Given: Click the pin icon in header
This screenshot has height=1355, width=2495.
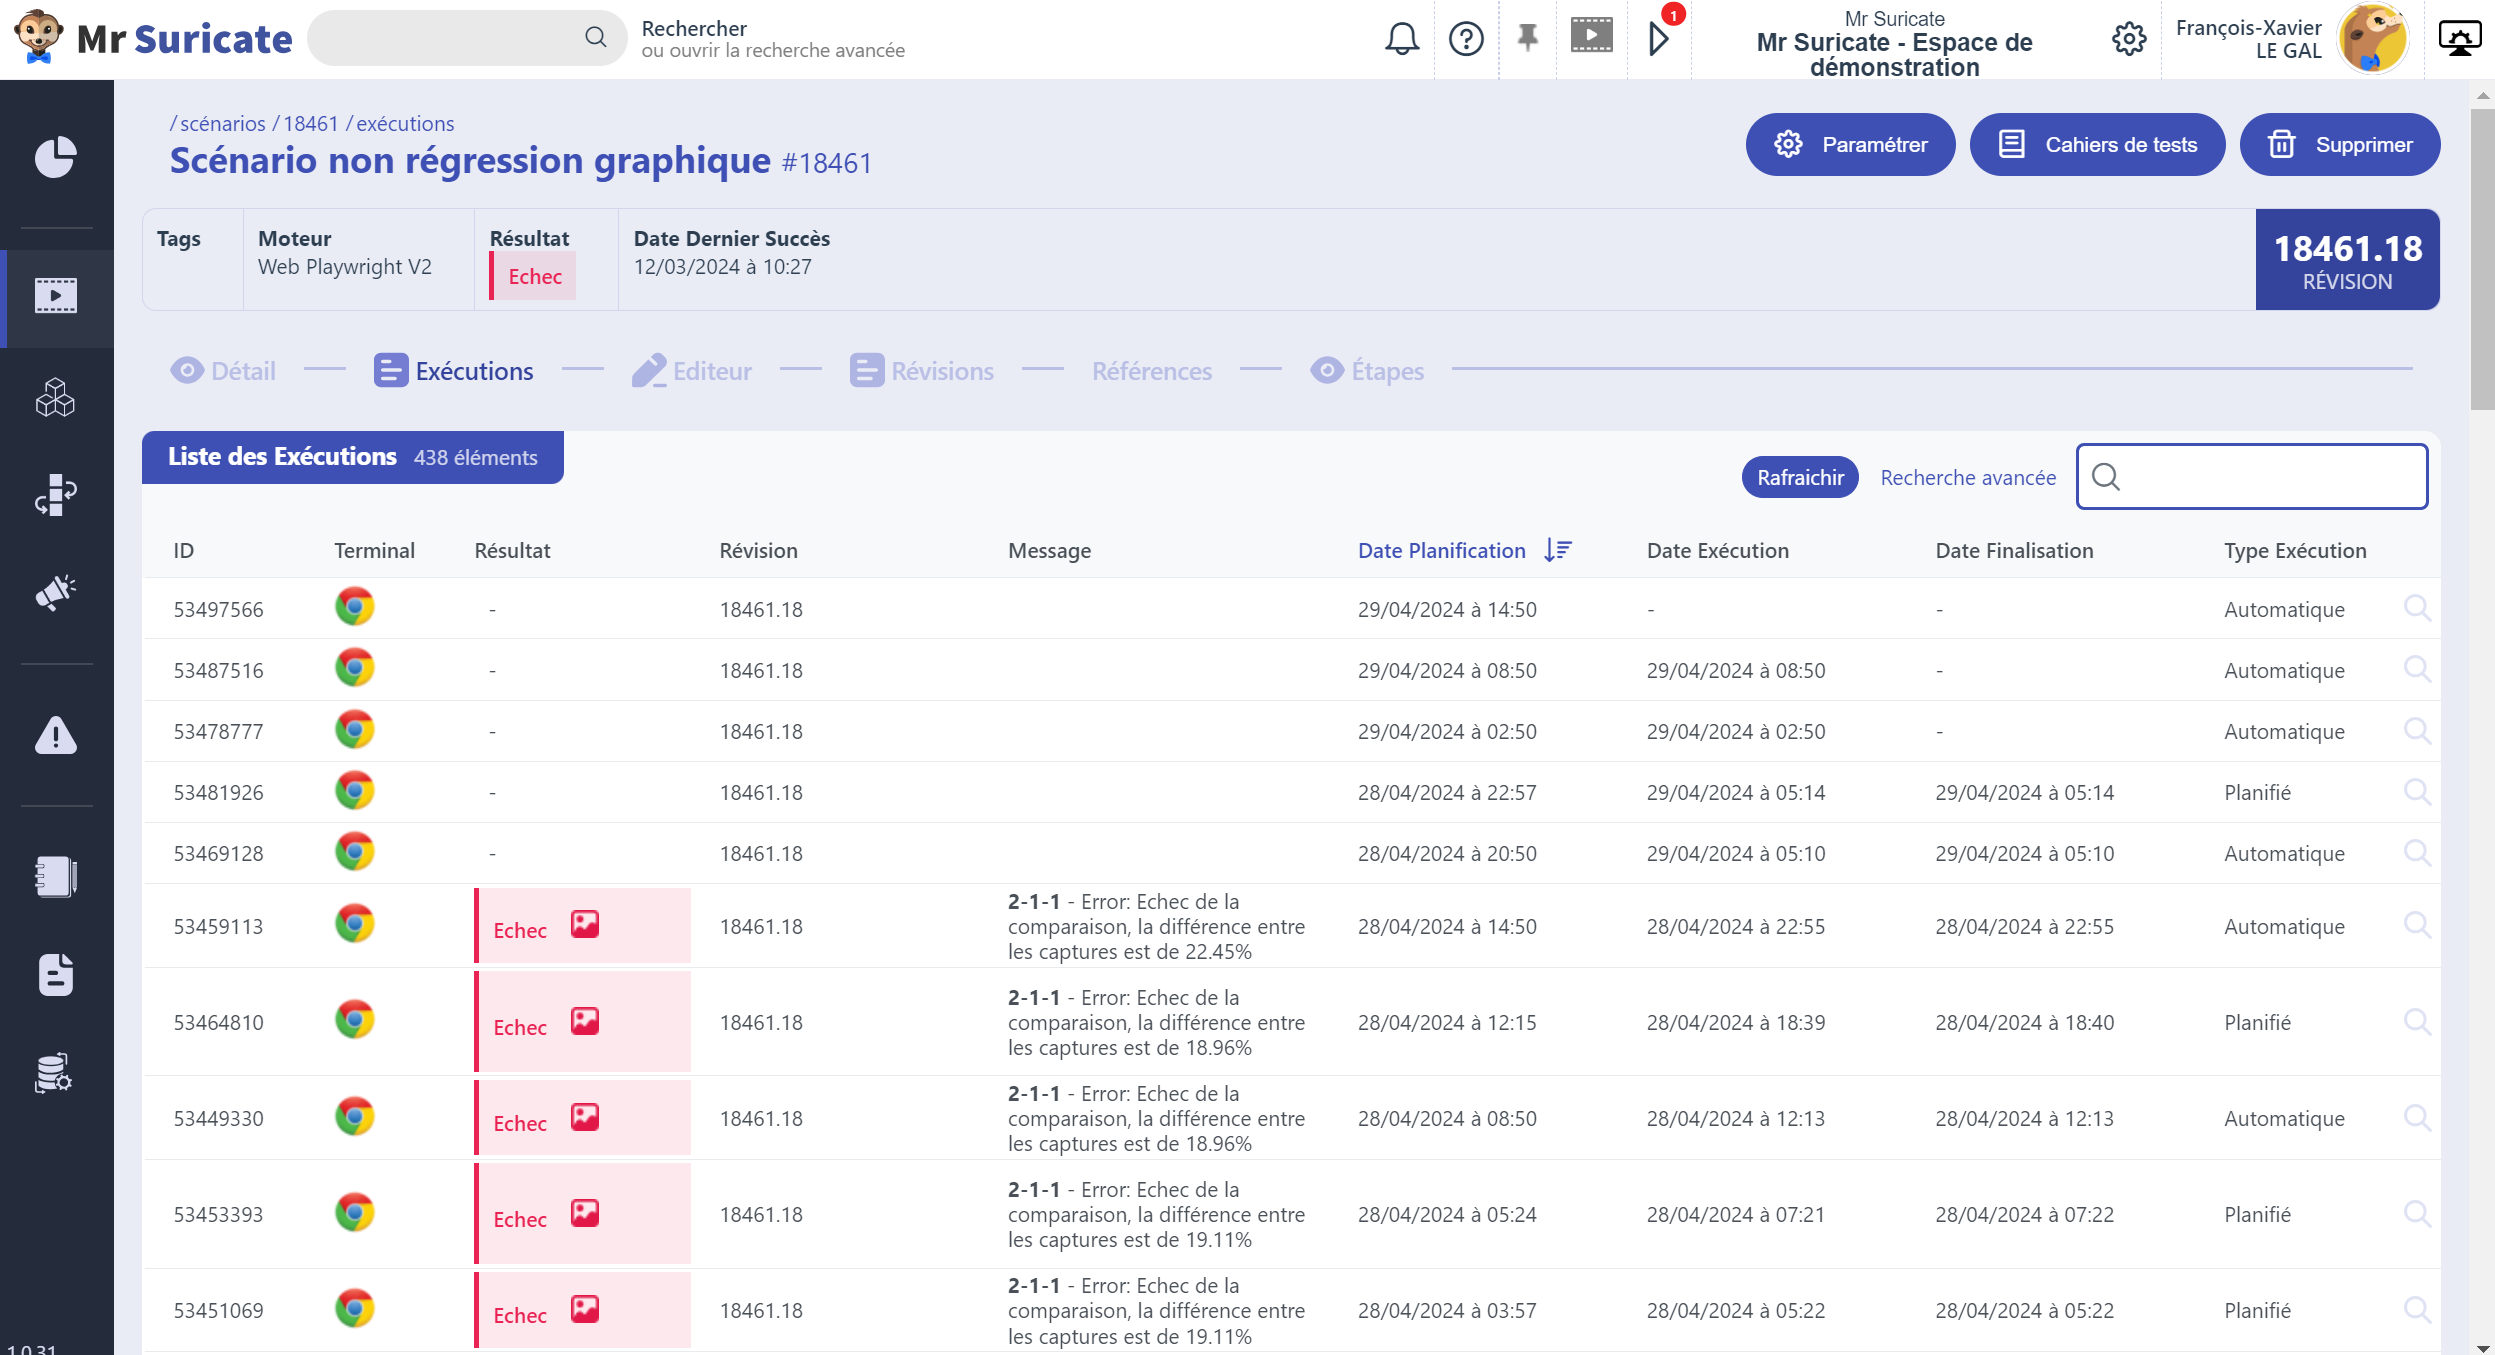Looking at the screenshot, I should tap(1527, 38).
